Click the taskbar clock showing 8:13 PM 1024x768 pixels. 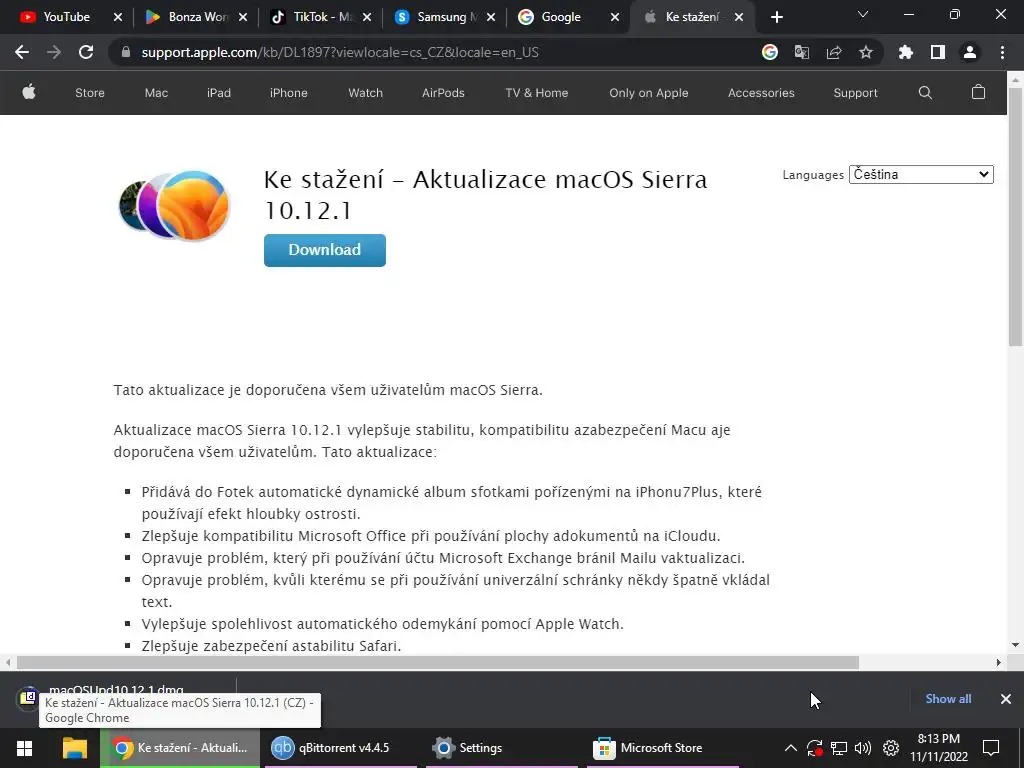938,748
